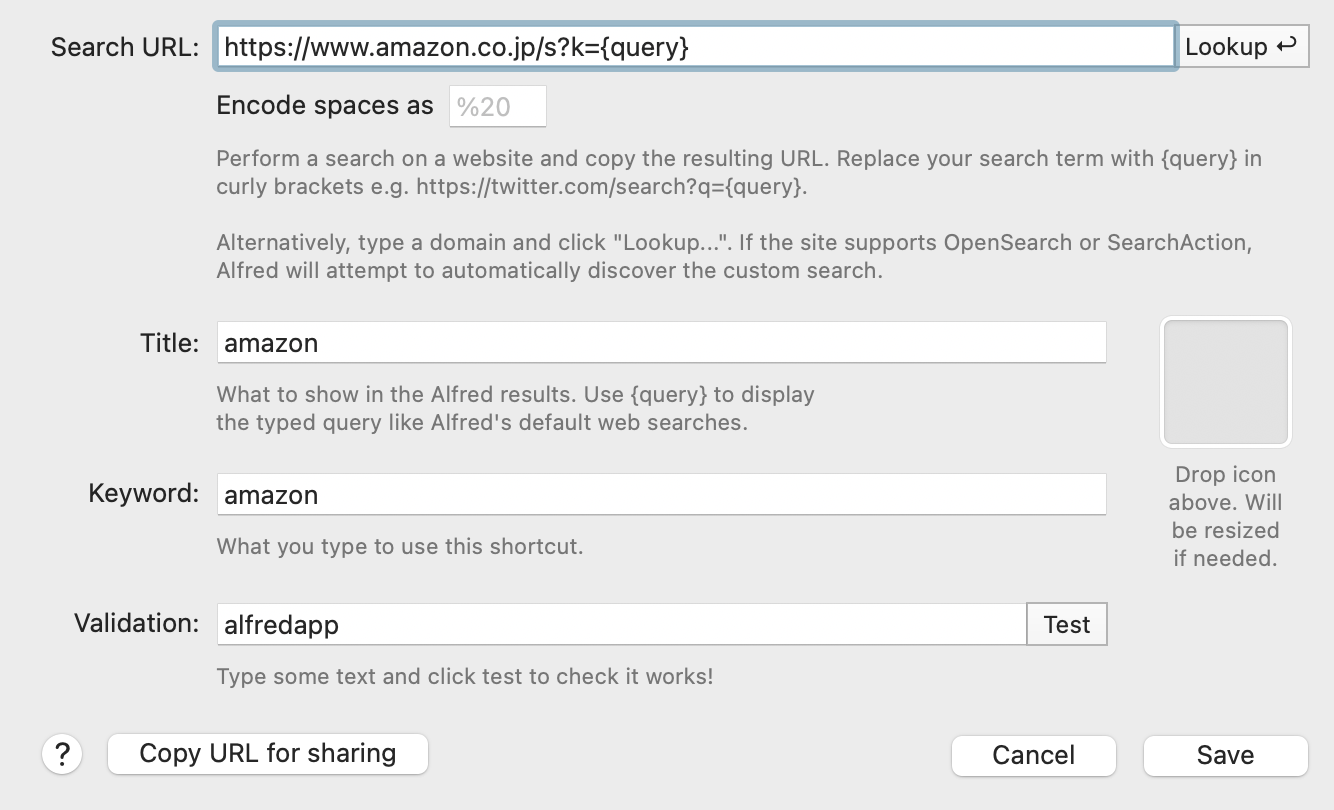The width and height of the screenshot is (1334, 810).
Task: Click the 'Keyword:' label
Action: point(144,494)
